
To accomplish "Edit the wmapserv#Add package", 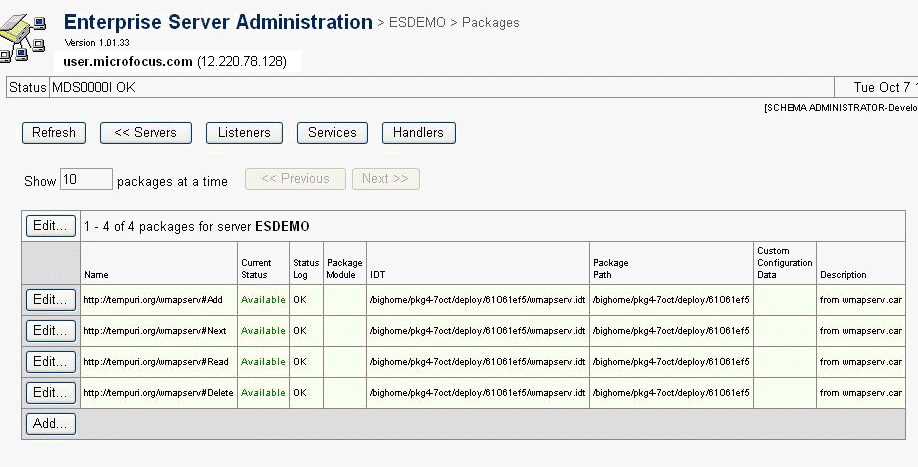I will 50,299.
